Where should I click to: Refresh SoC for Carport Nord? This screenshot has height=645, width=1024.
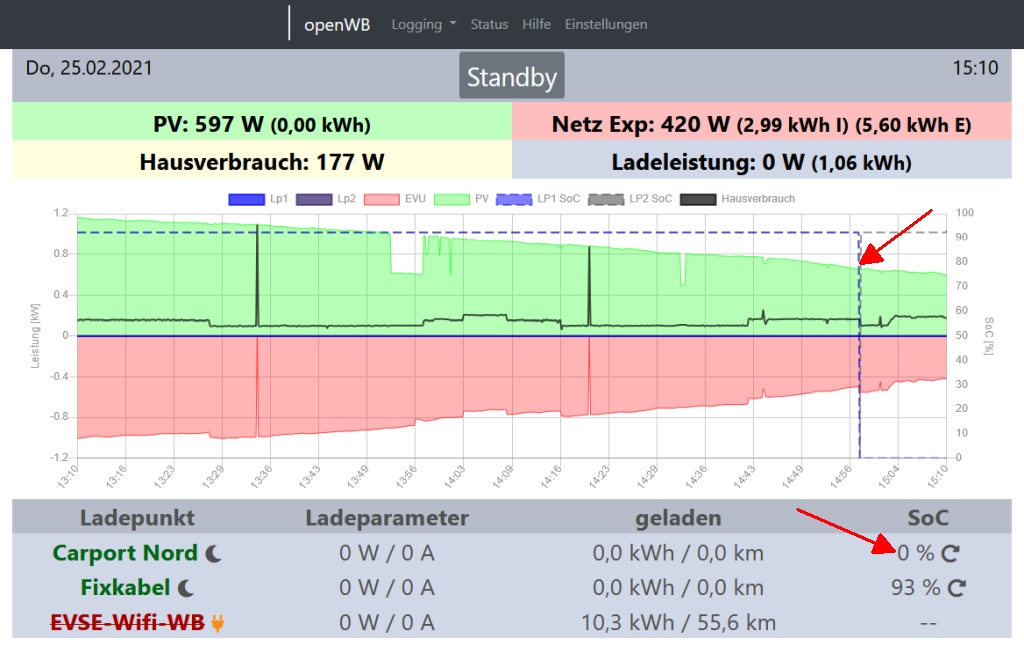[950, 554]
